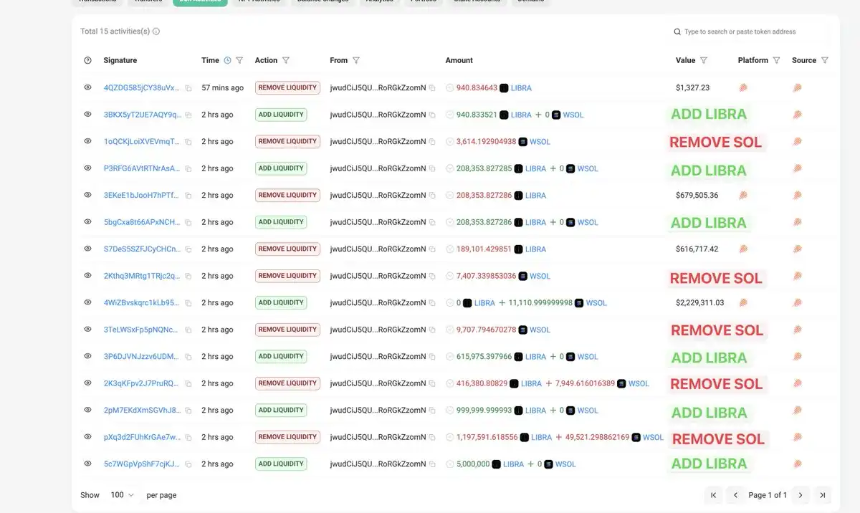This screenshot has height=513, width=860.
Task: Open total activities info icon
Action: point(156,31)
